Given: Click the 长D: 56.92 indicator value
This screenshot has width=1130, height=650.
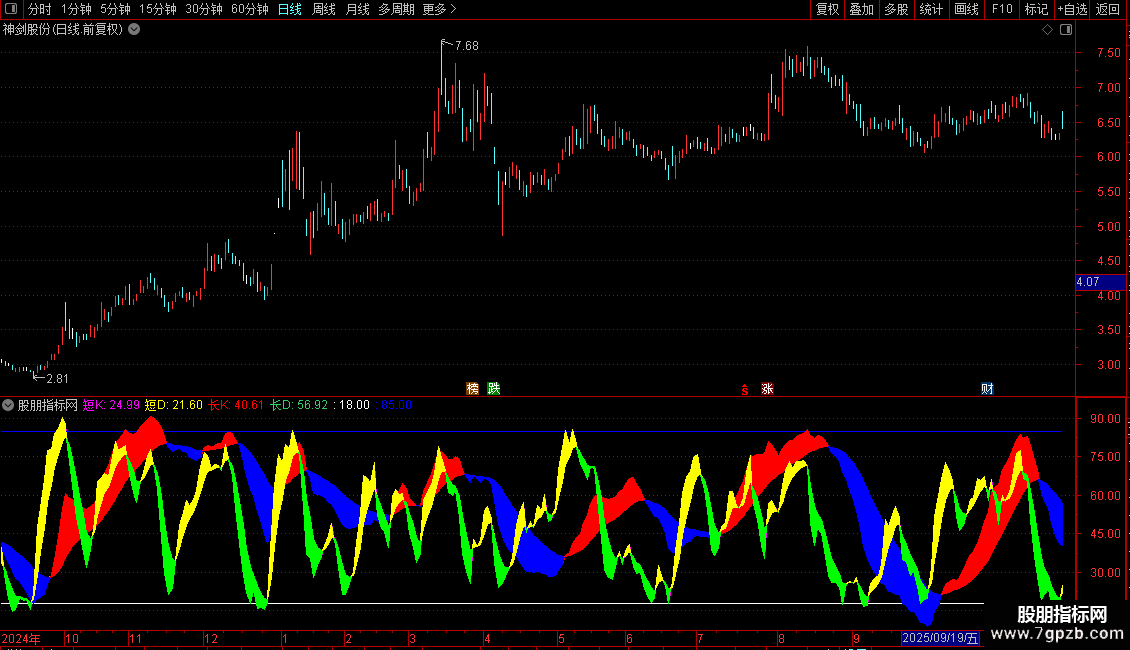Looking at the screenshot, I should click(298, 405).
